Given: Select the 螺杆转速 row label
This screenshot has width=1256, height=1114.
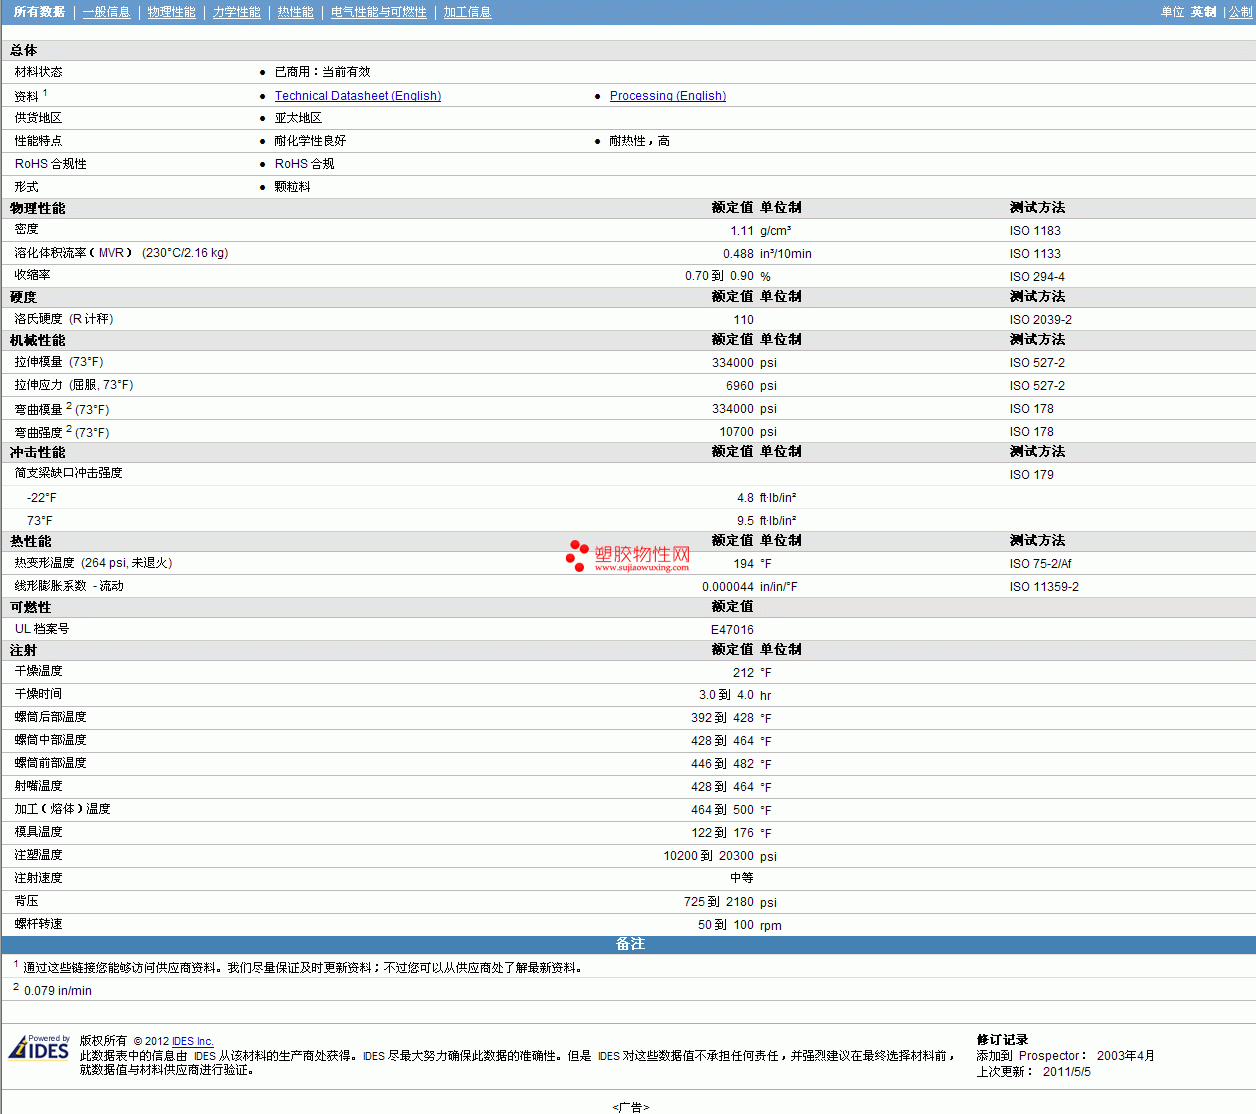Looking at the screenshot, I should point(38,924).
